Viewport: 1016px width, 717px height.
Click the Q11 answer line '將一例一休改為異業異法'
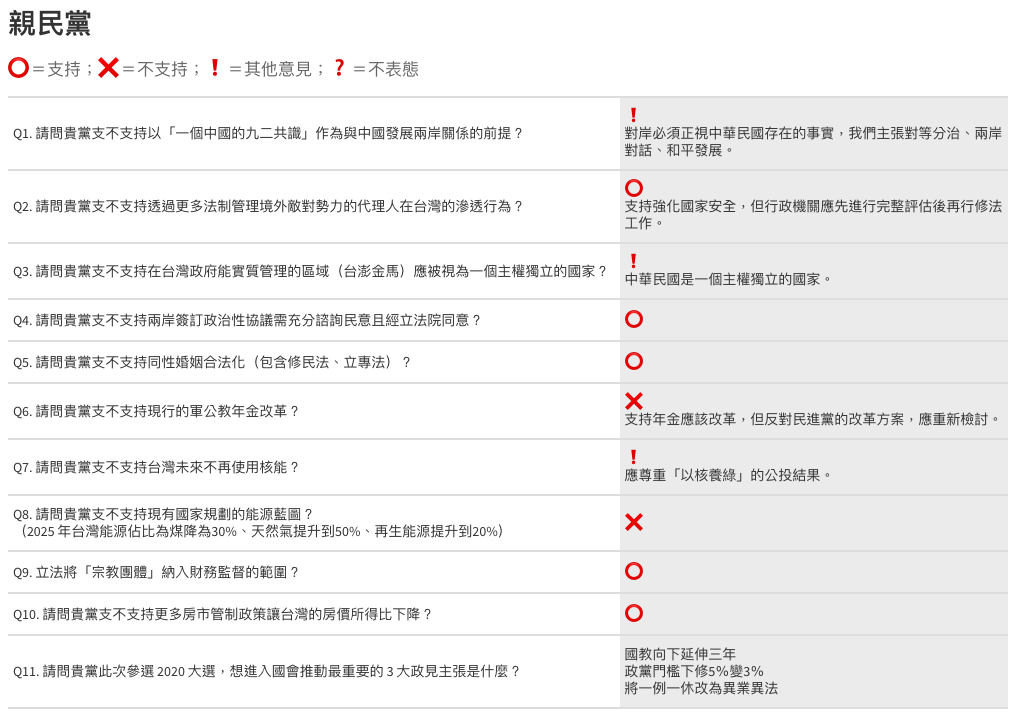pos(701,689)
